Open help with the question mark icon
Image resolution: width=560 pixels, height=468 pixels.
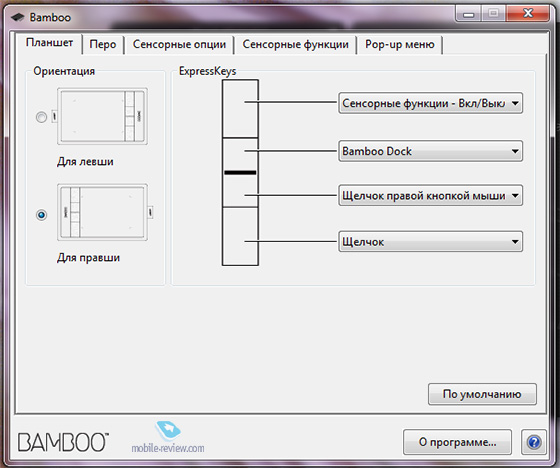[x=534, y=442]
